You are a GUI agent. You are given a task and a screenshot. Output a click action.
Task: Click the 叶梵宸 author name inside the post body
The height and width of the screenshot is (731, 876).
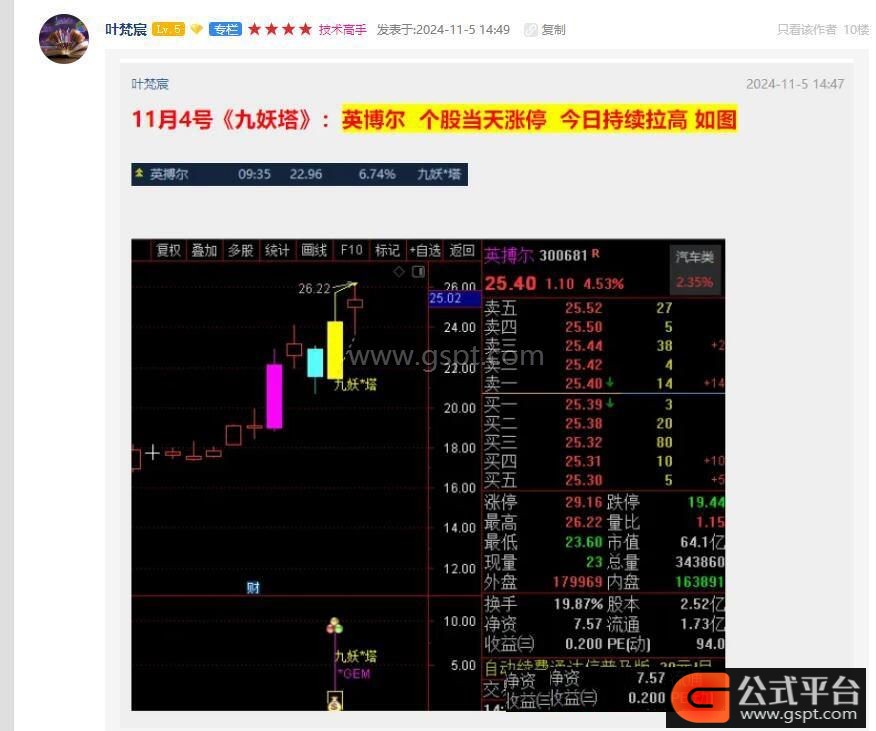coord(150,84)
